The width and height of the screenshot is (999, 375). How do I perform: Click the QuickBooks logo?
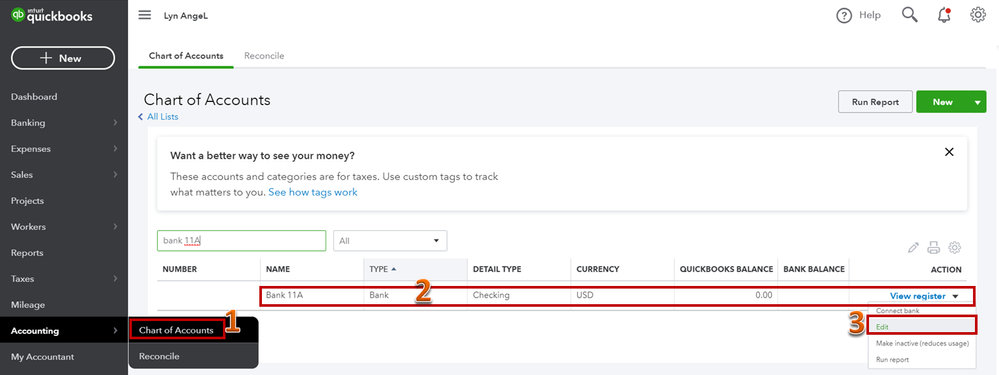point(52,16)
